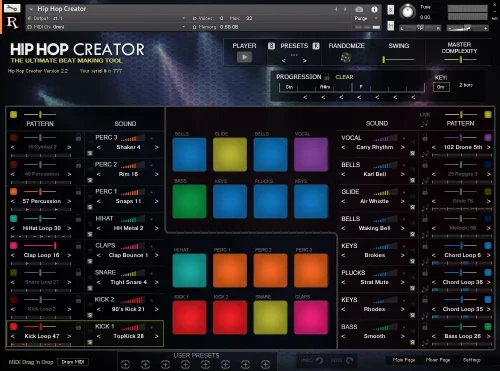The height and width of the screenshot is (371, 500).
Task: Select next pattern after Bass Loop 26
Action: 488,336
